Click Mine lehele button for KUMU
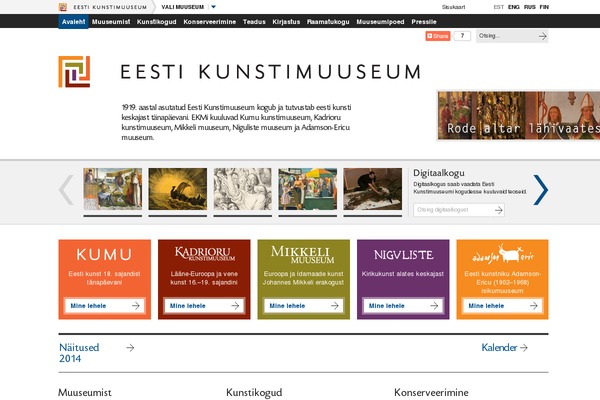The width and height of the screenshot is (600, 400). [104, 305]
